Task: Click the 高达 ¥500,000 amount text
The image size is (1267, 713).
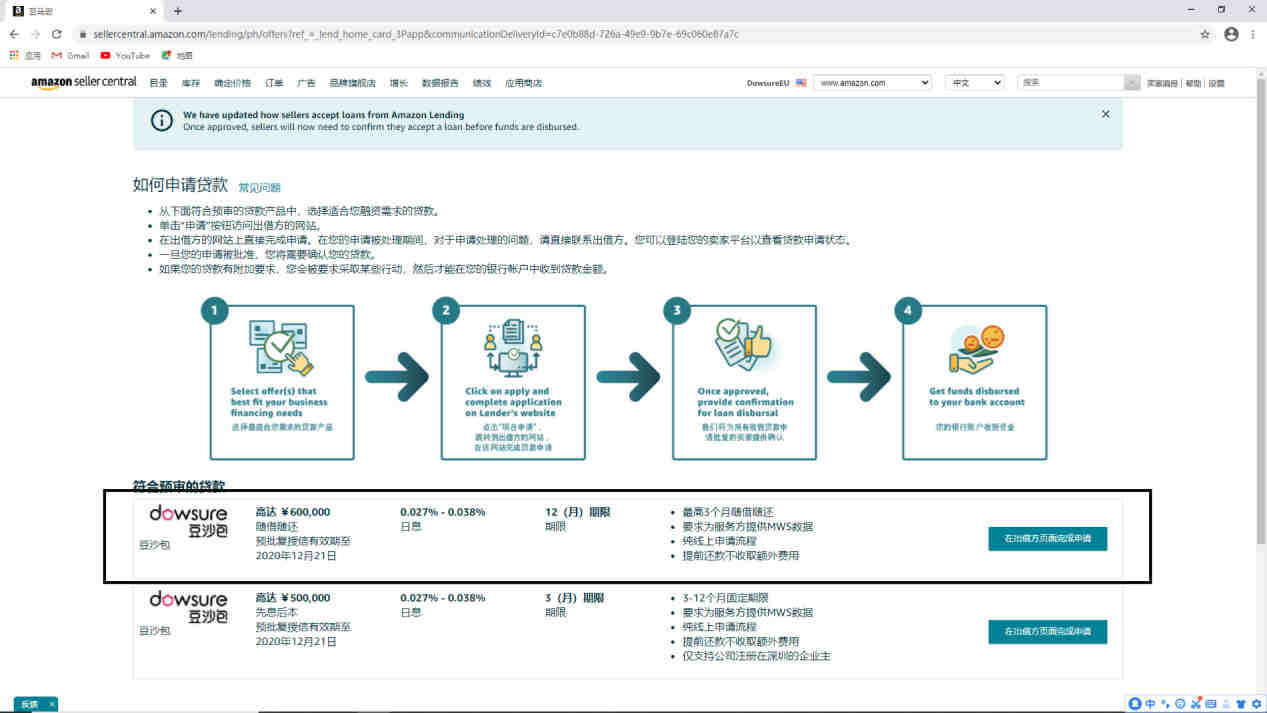Action: (293, 598)
